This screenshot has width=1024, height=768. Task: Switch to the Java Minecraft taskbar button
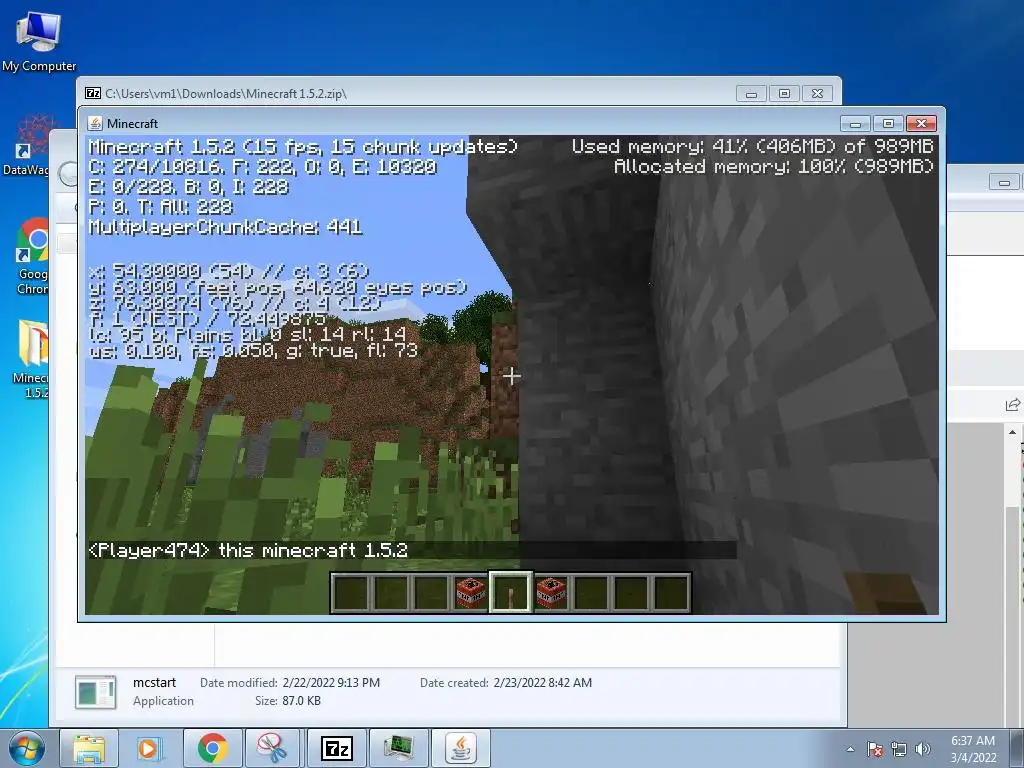pos(460,748)
